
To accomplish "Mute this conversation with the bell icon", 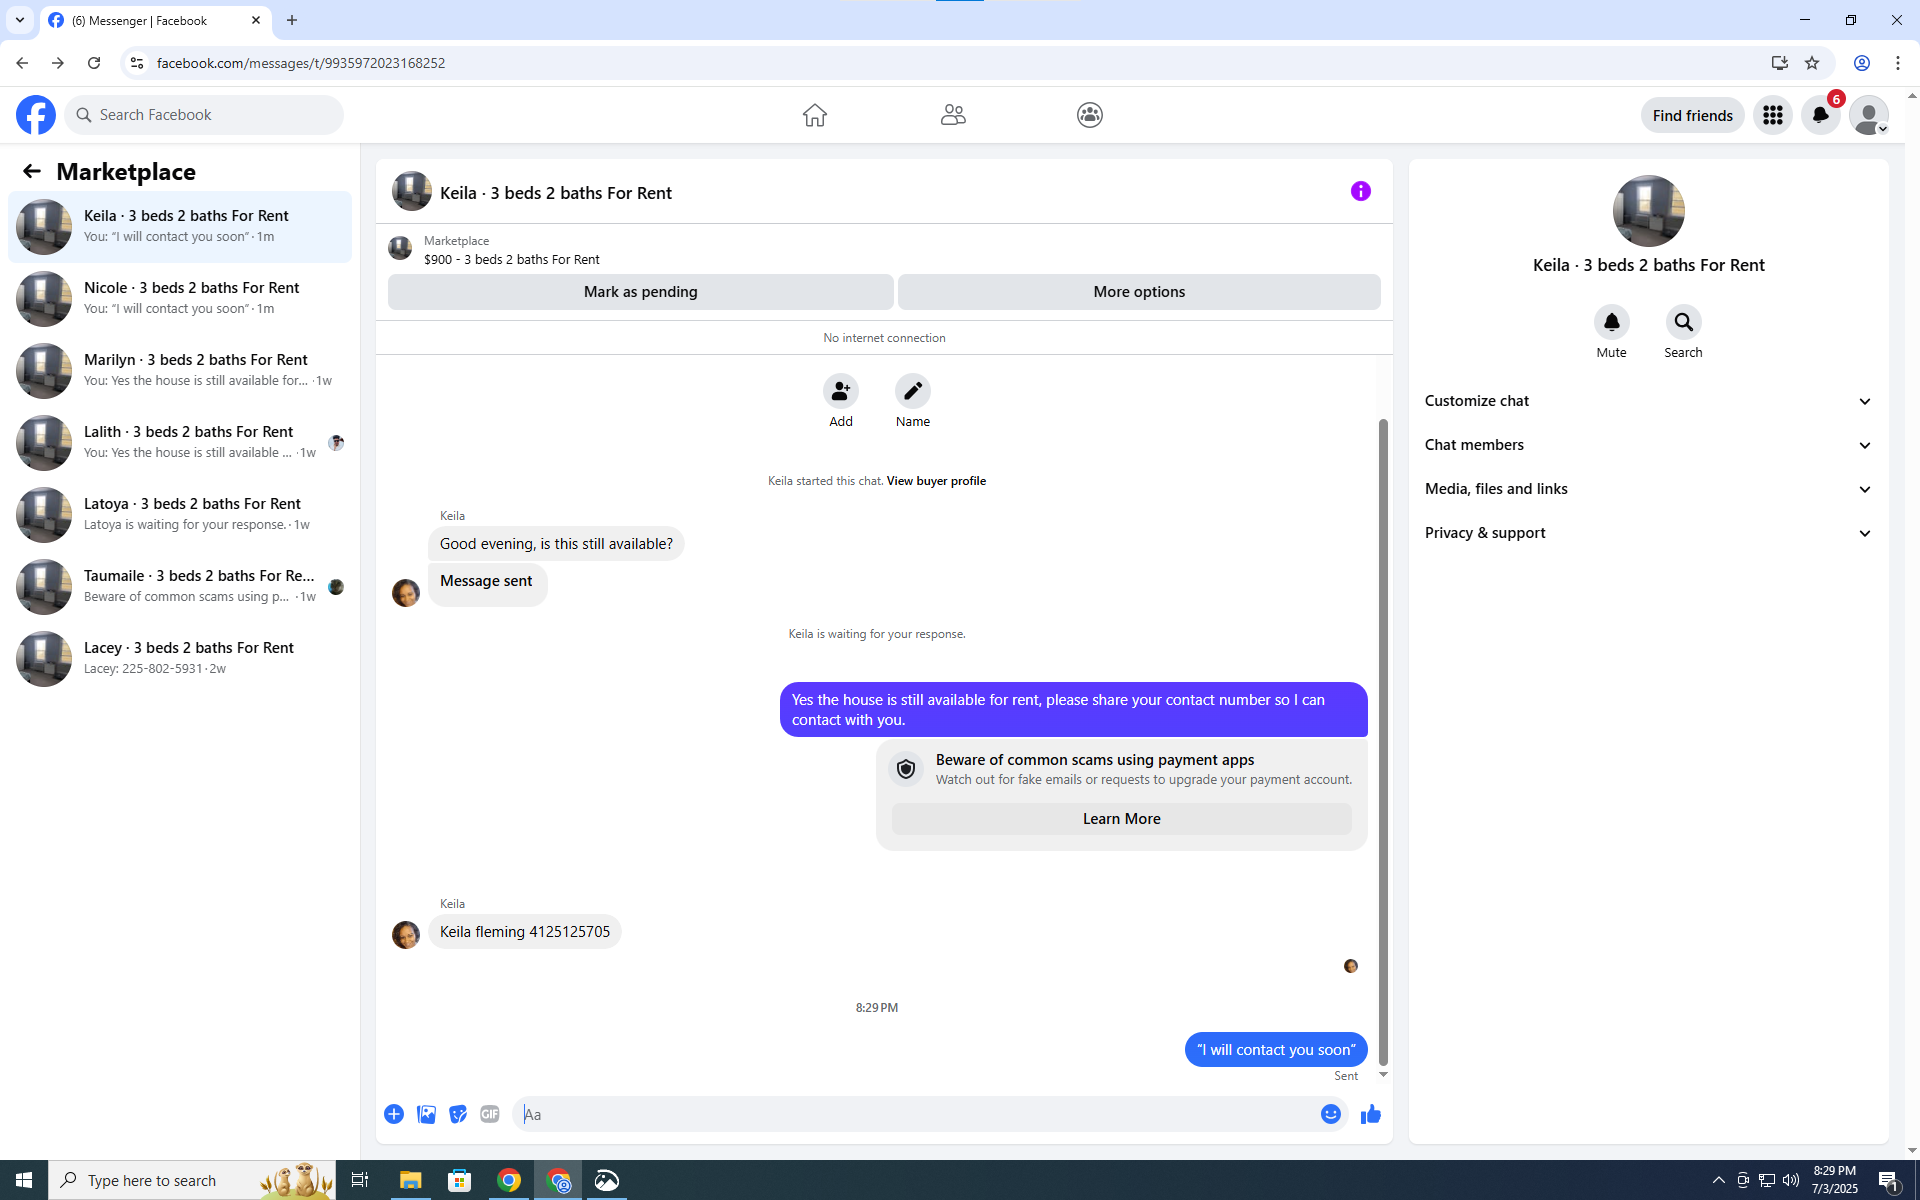I will pos(1611,322).
